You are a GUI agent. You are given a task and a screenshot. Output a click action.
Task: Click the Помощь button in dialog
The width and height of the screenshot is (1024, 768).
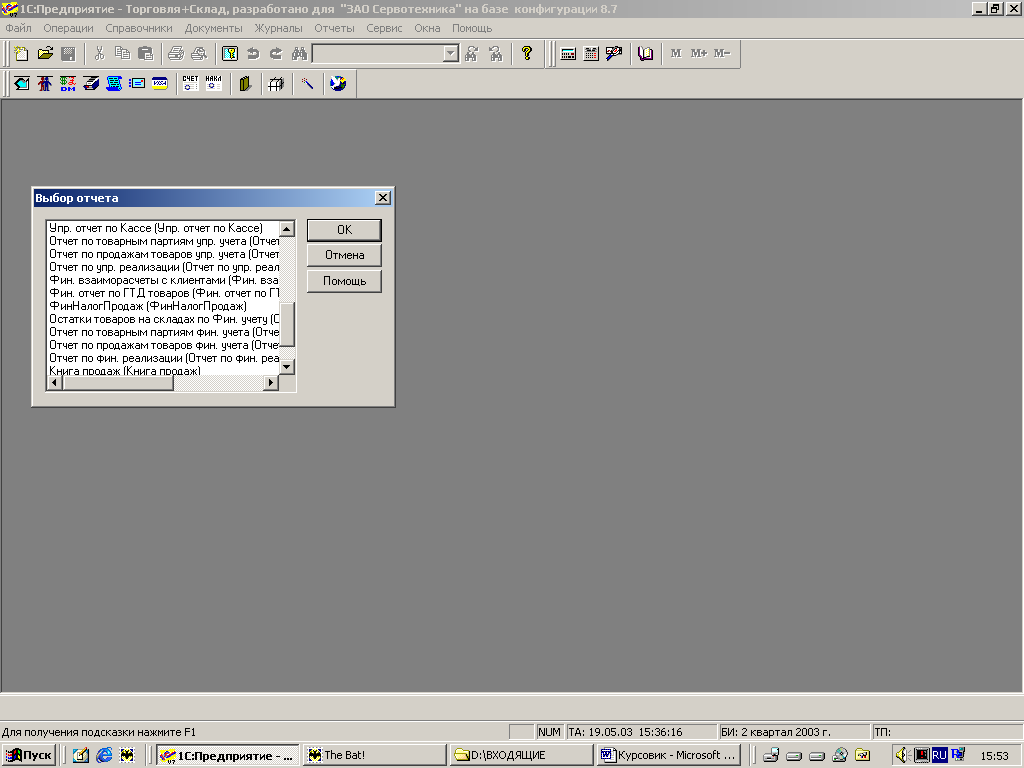pos(344,281)
